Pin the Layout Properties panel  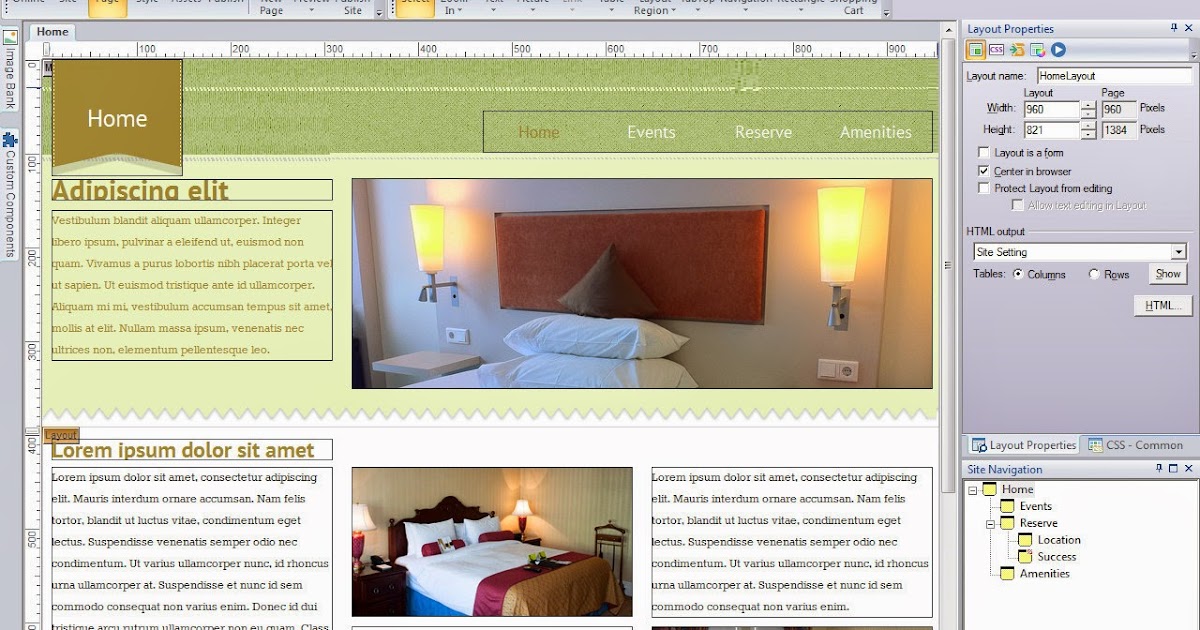pyautogui.click(x=1174, y=29)
